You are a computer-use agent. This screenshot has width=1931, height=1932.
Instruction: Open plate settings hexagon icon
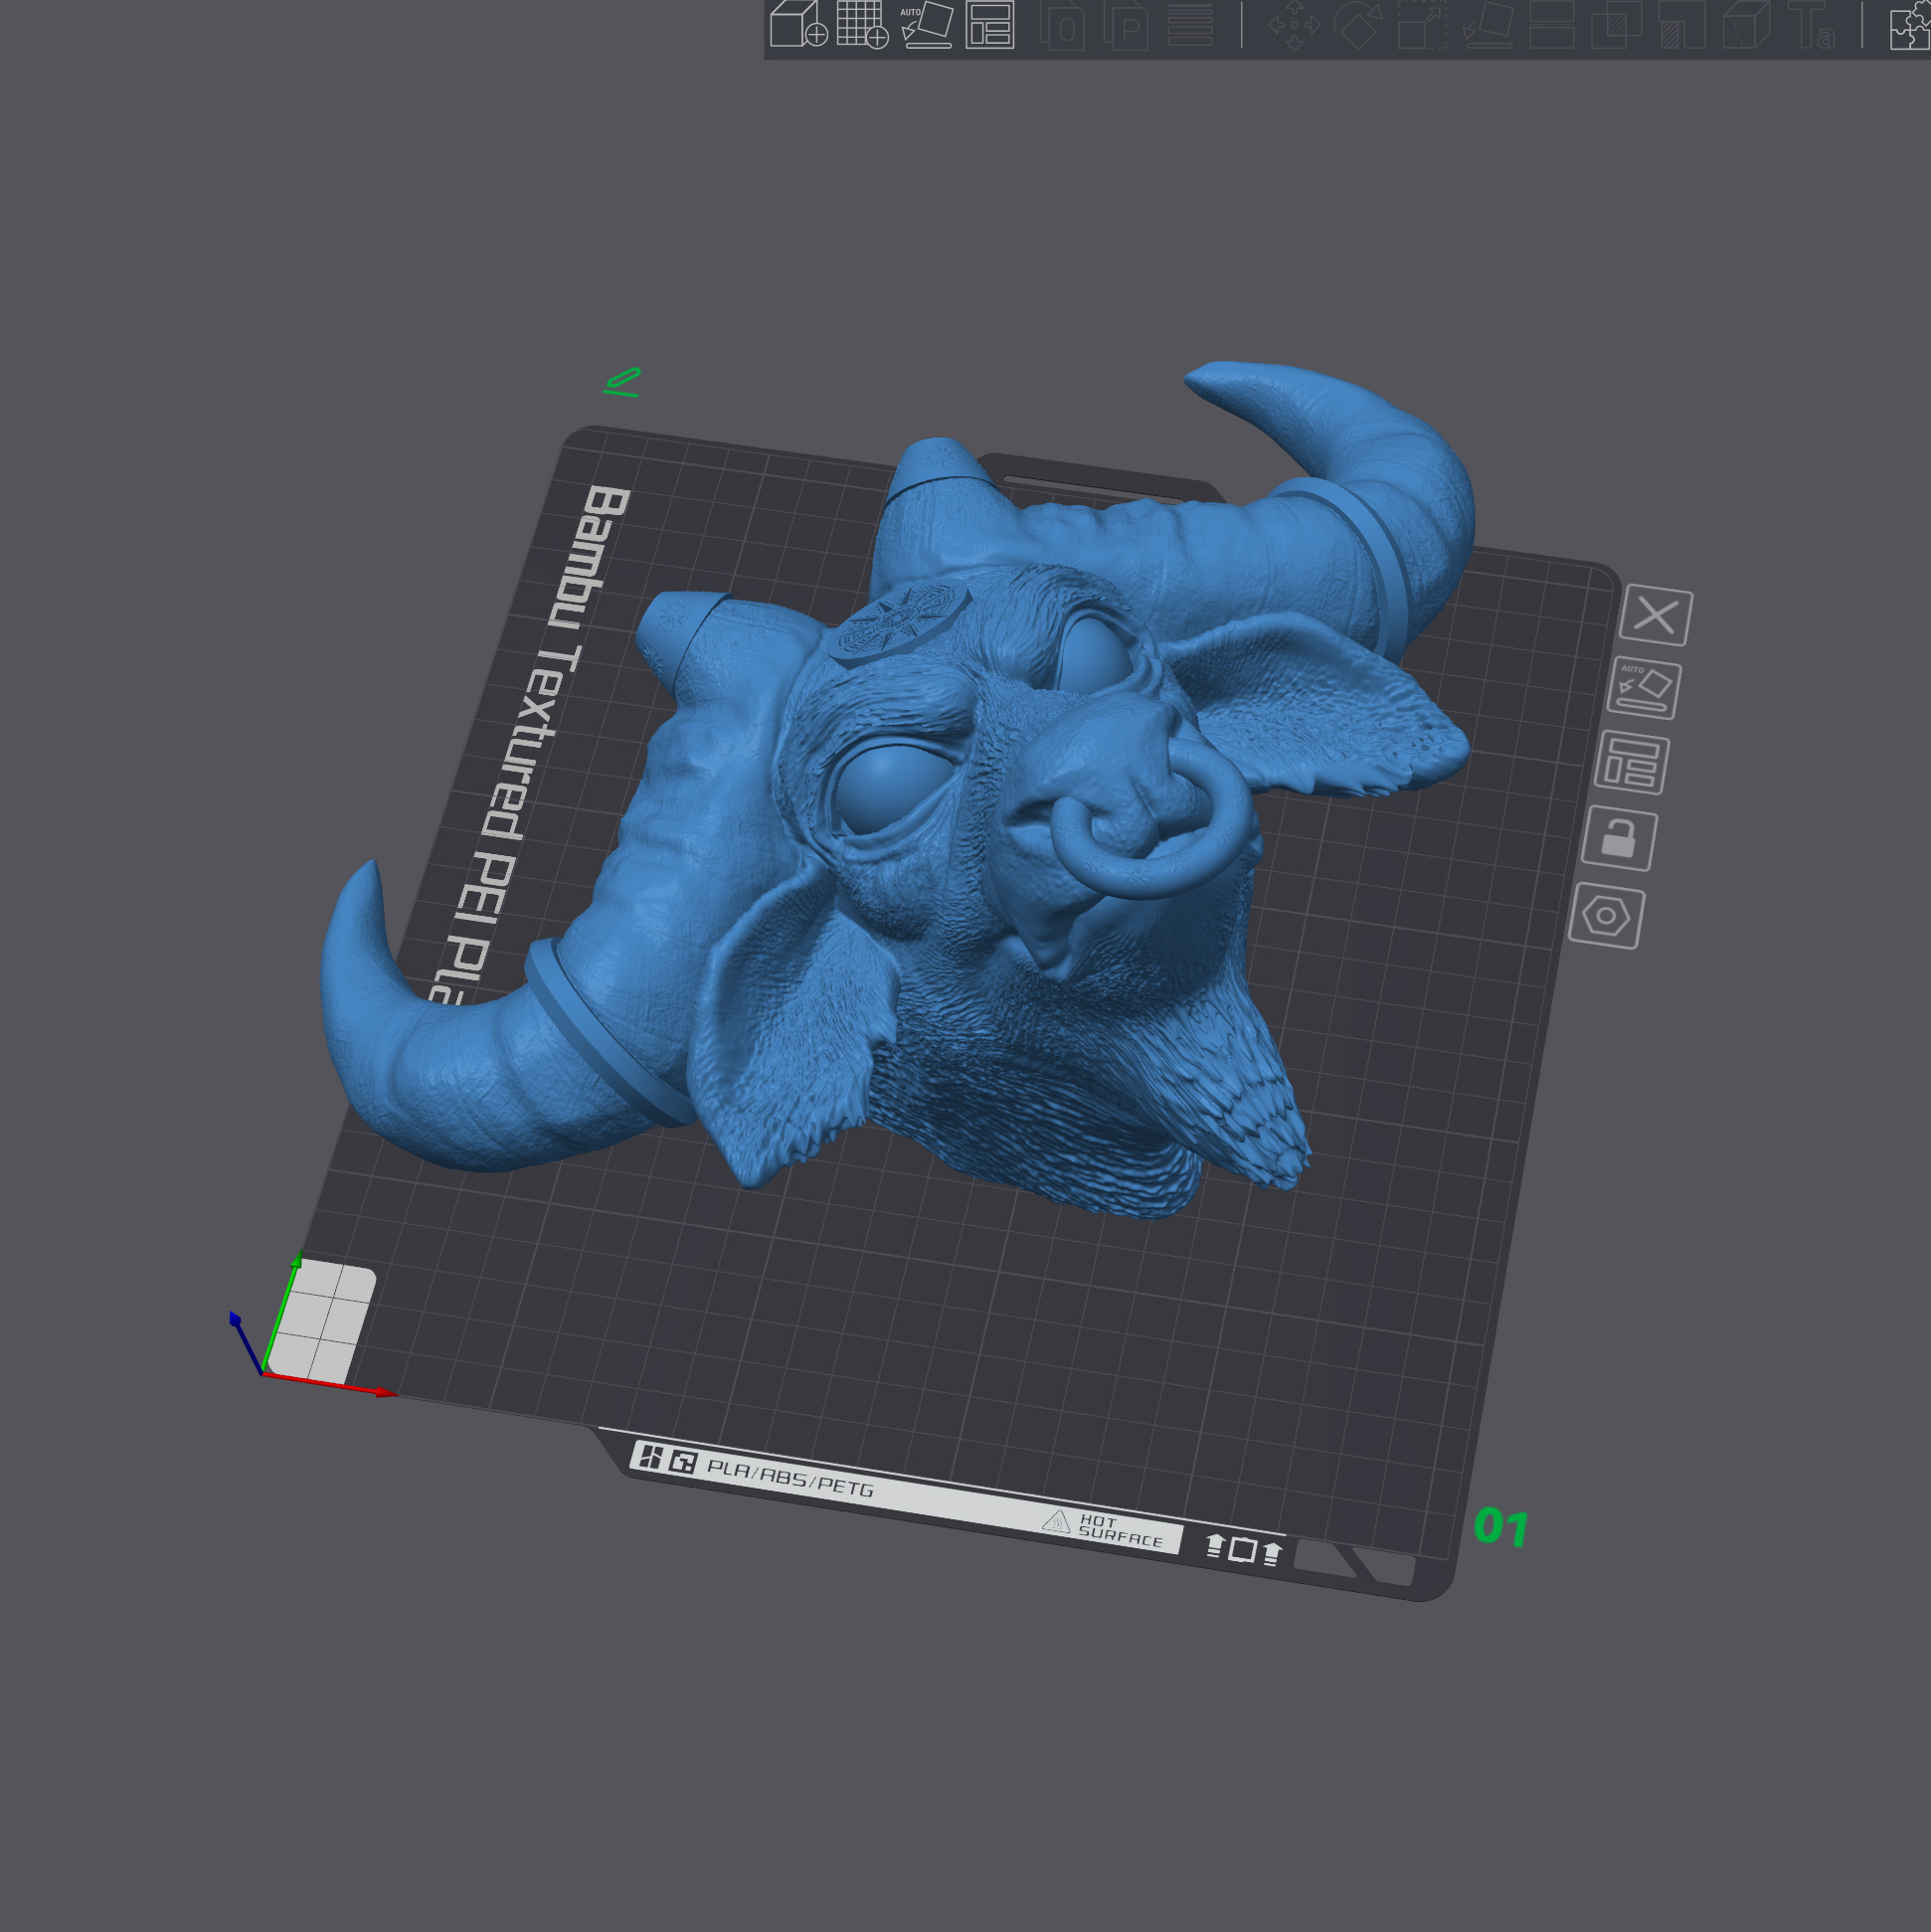coord(1606,916)
